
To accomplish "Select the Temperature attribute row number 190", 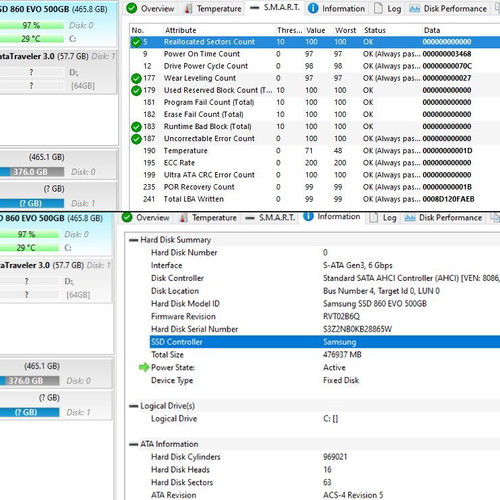I will tap(315, 151).
